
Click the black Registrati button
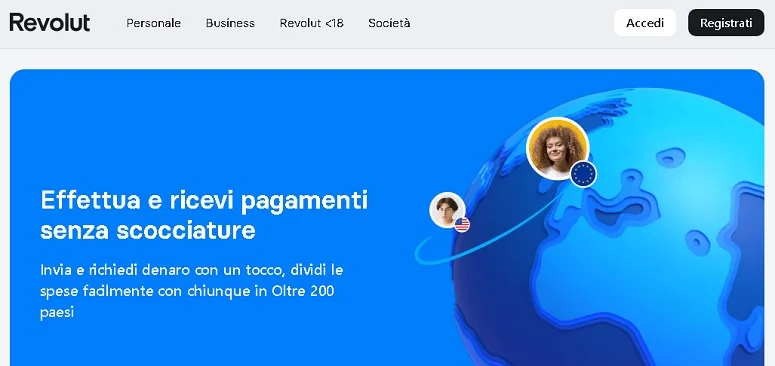tap(726, 23)
